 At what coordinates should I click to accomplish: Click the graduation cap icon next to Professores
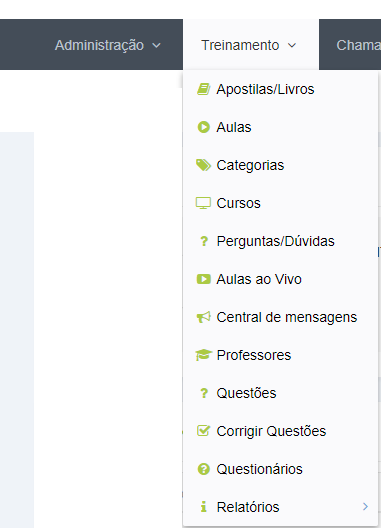203,355
